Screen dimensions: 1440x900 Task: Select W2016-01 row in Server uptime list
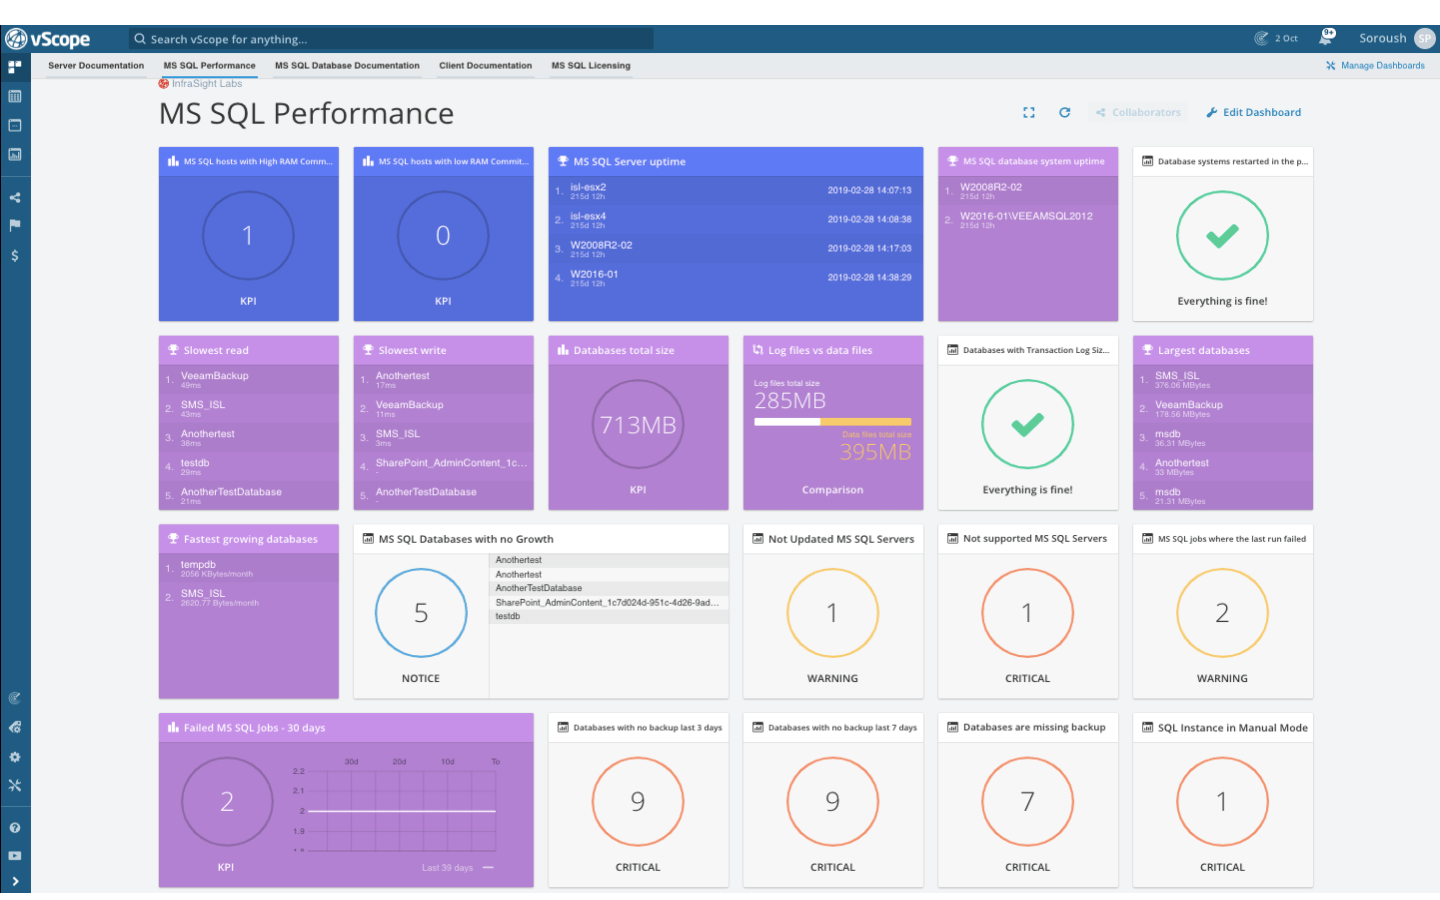(x=735, y=278)
